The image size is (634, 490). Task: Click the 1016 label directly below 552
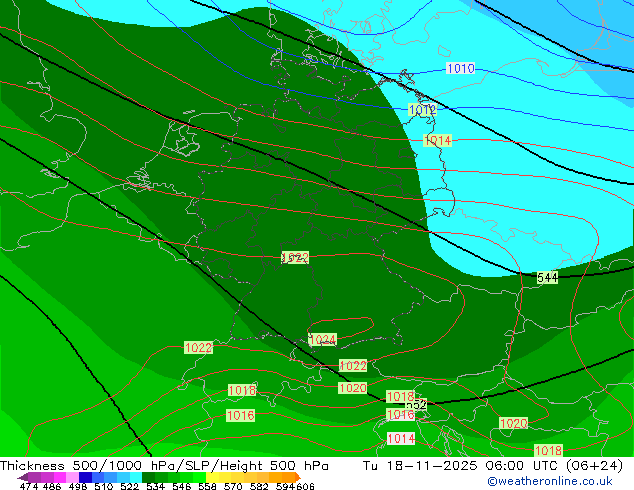click(x=401, y=414)
